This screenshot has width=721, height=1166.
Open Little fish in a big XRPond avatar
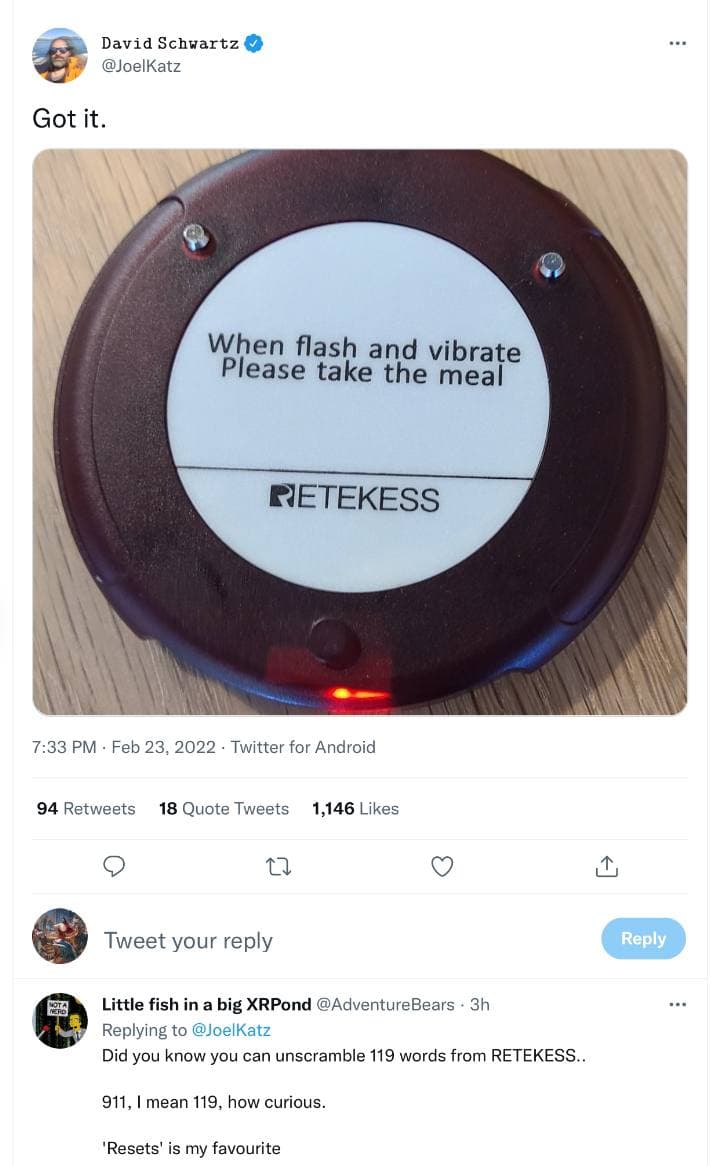(x=60, y=1020)
